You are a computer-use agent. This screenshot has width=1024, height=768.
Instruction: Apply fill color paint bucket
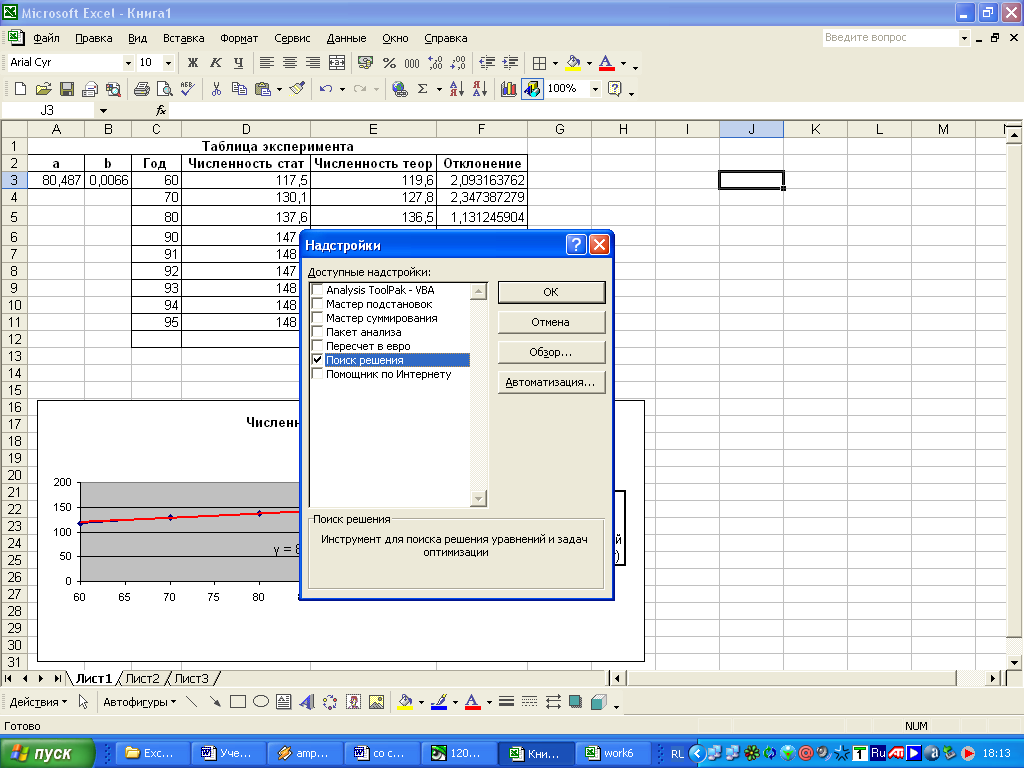573,63
